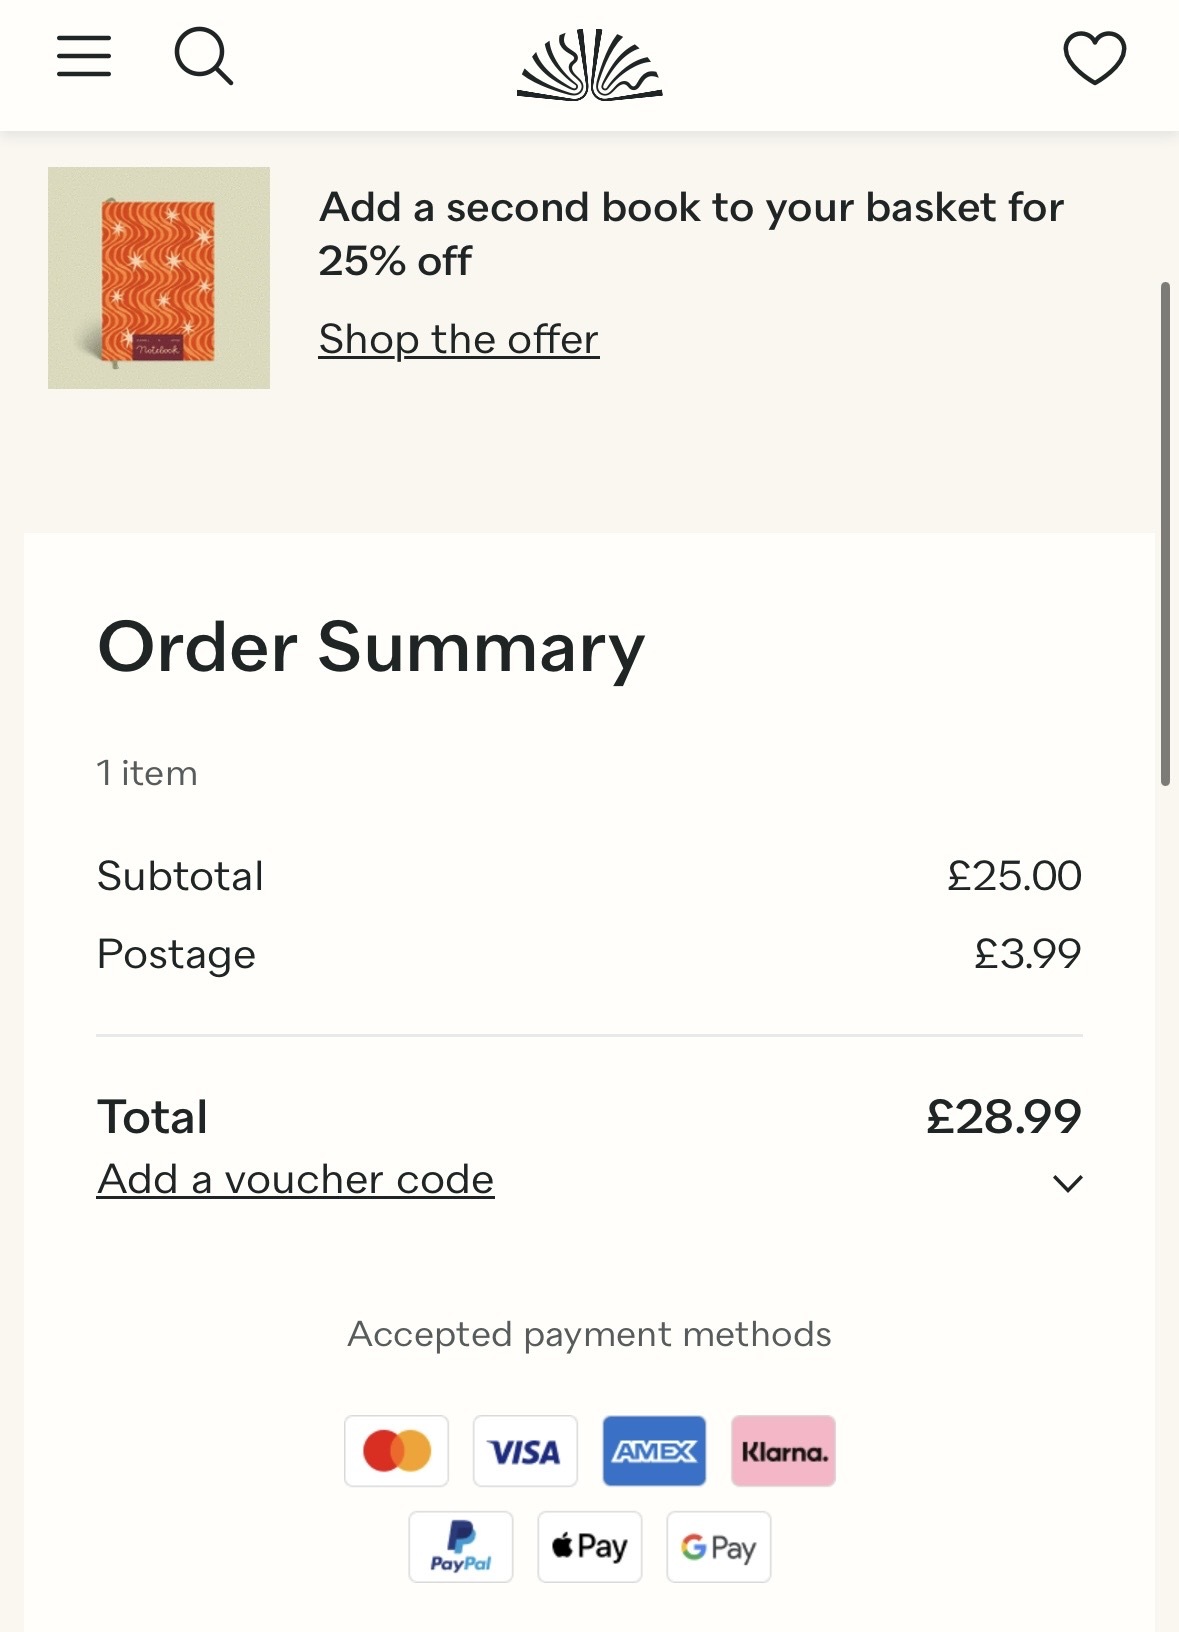The height and width of the screenshot is (1632, 1179).
Task: Select the Visa payment icon
Action: point(525,1450)
